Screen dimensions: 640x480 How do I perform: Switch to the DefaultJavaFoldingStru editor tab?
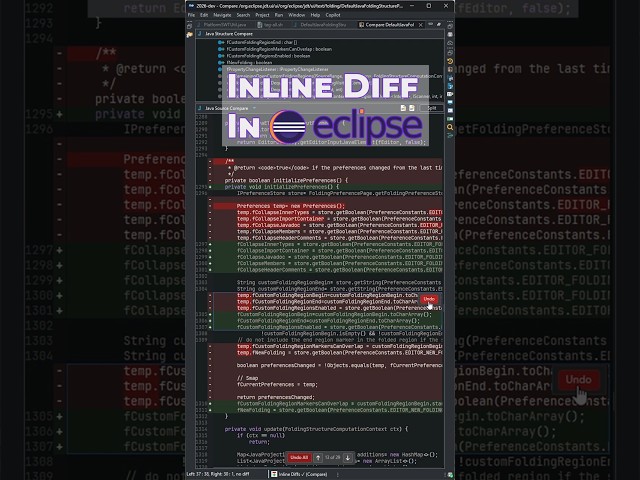(x=320, y=25)
